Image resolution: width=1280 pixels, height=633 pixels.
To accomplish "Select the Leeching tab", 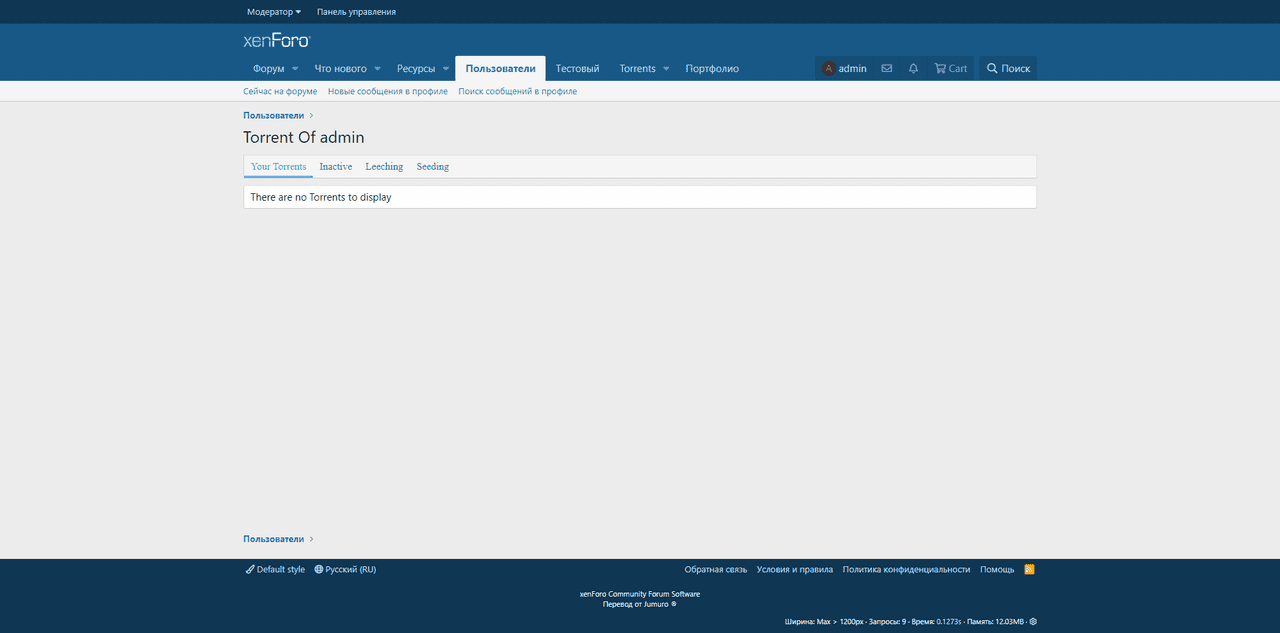I will (x=384, y=167).
